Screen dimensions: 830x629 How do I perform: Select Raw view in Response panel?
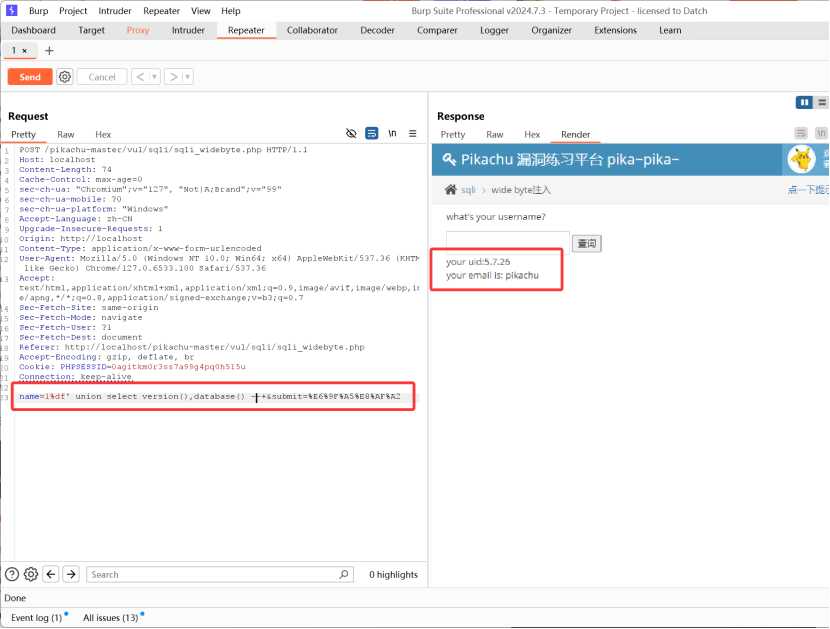[494, 134]
